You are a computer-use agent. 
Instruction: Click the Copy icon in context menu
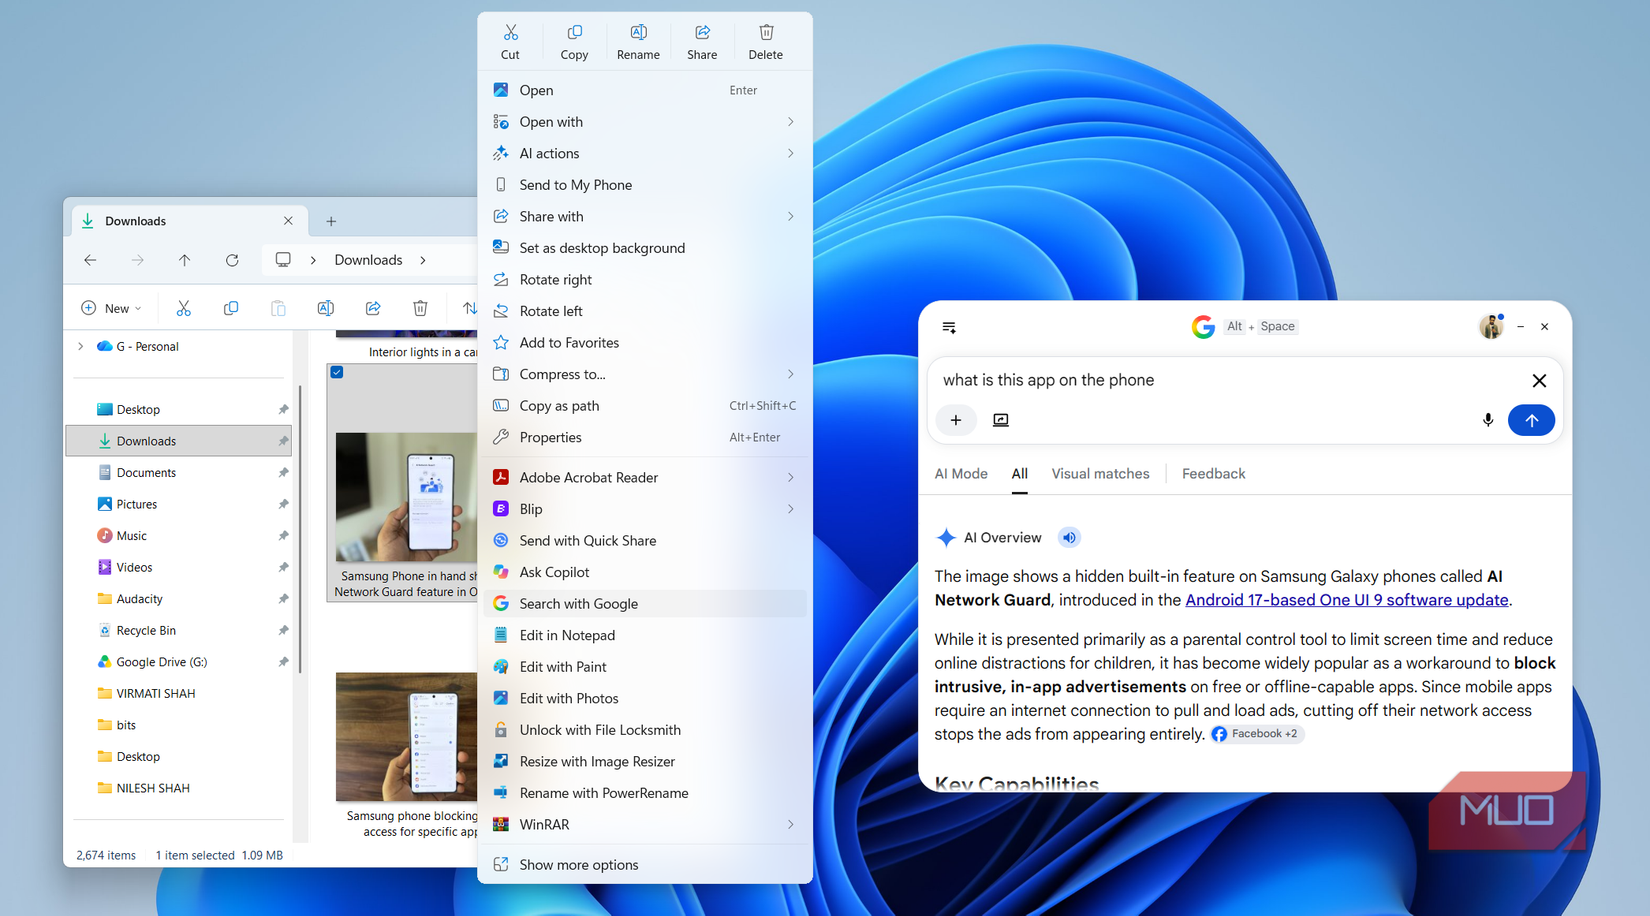574,33
